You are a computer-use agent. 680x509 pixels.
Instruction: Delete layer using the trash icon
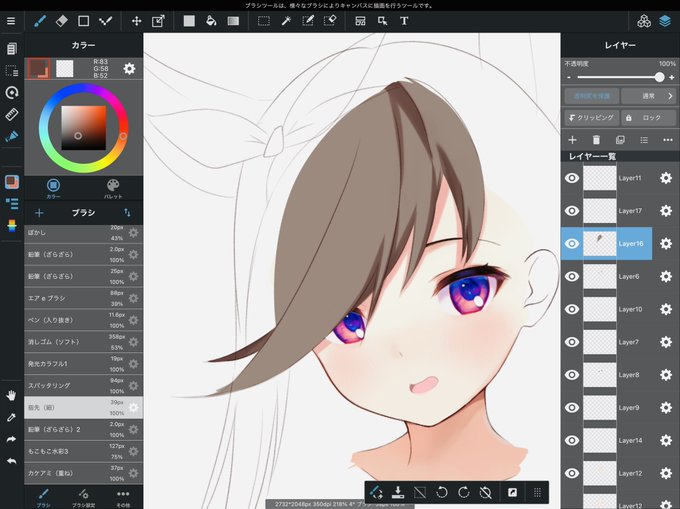point(596,140)
